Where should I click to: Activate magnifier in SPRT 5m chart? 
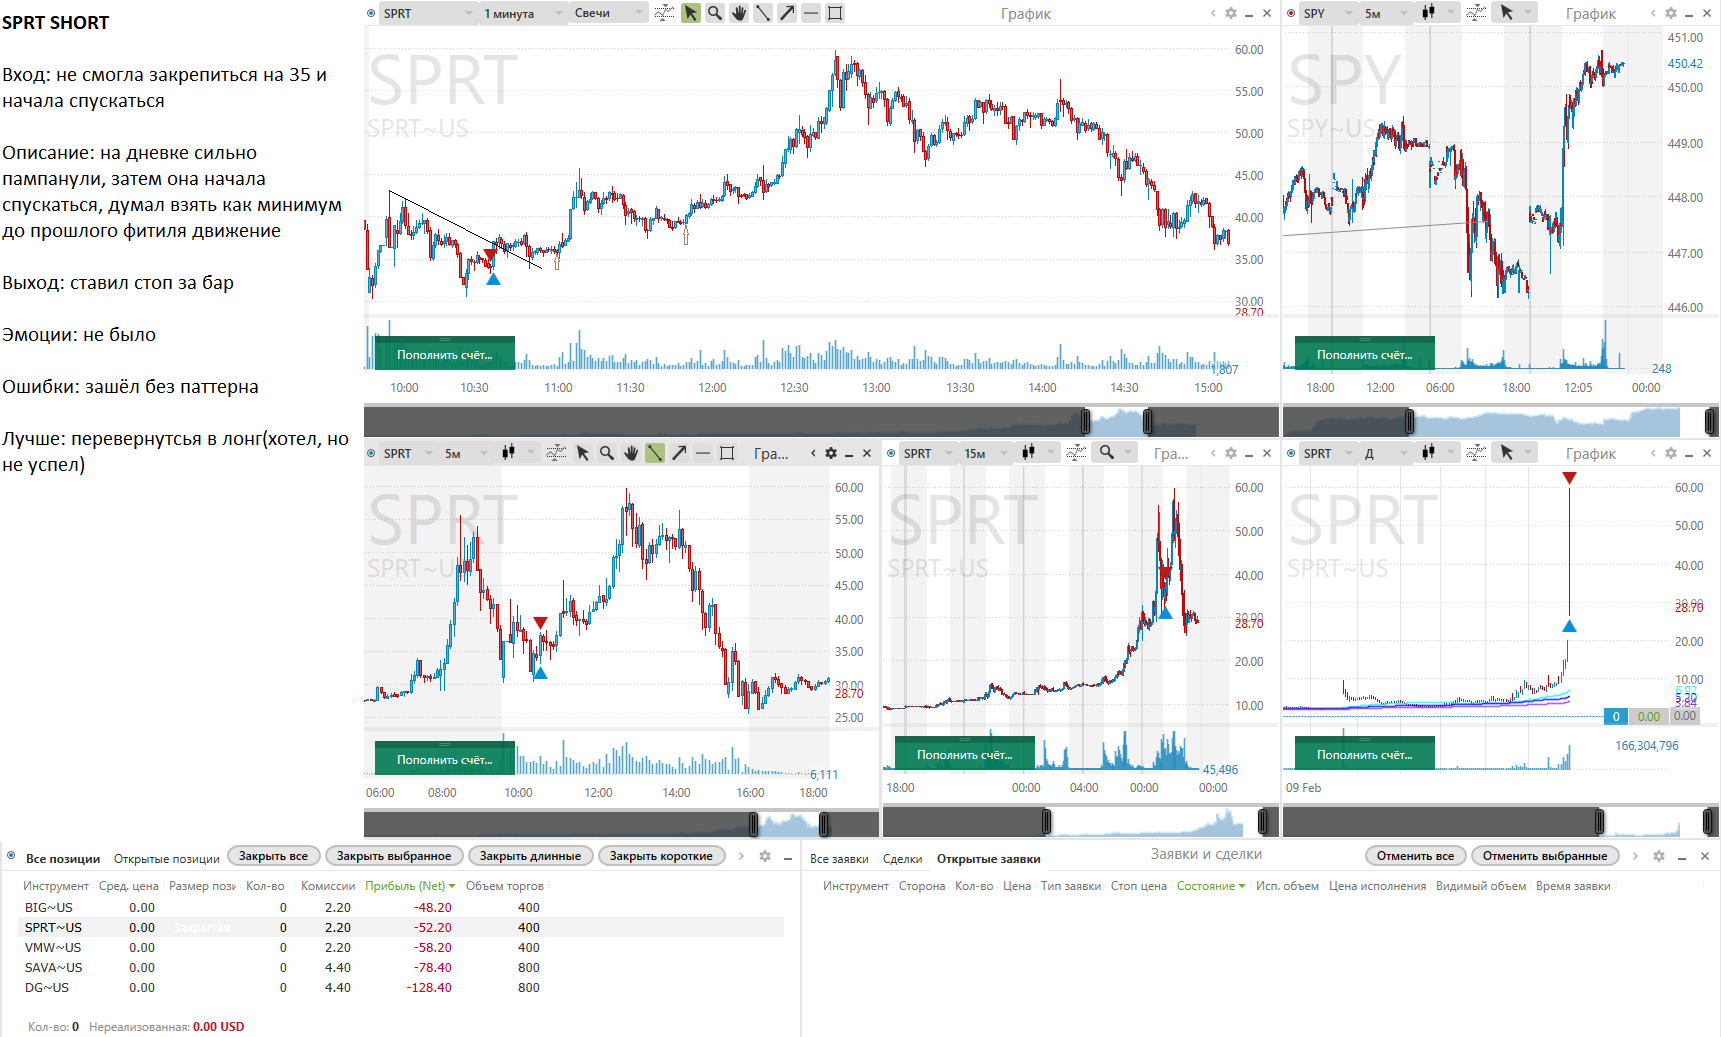pyautogui.click(x=607, y=453)
